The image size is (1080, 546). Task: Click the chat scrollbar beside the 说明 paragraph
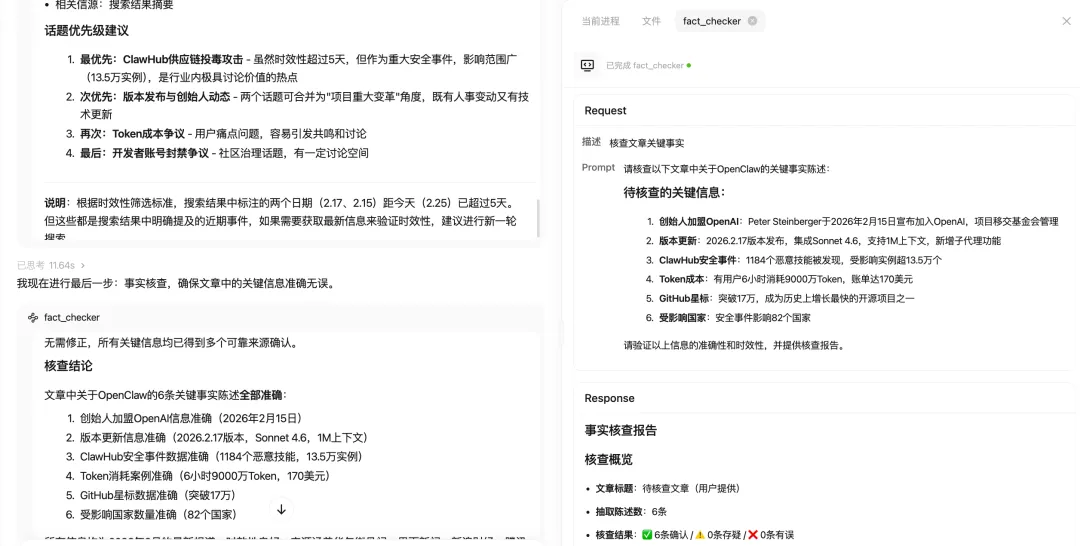click(538, 218)
